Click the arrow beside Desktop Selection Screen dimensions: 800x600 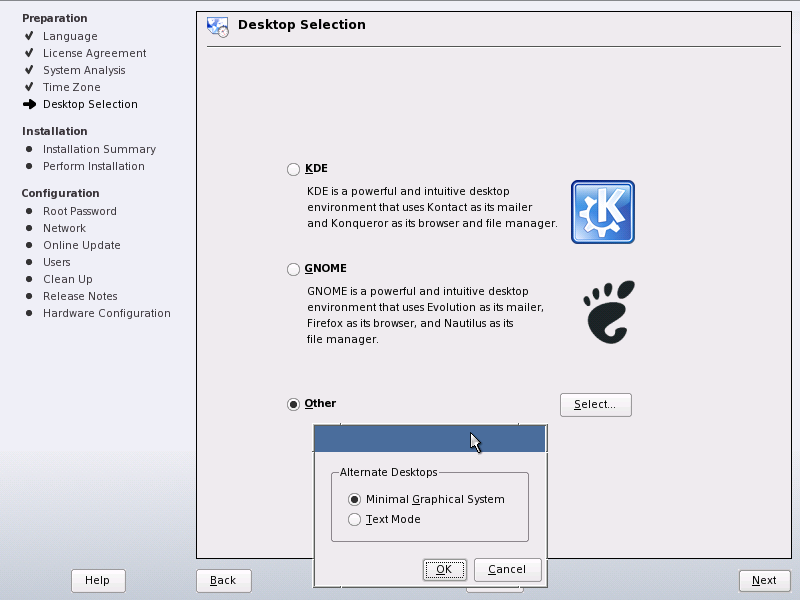[x=30, y=104]
